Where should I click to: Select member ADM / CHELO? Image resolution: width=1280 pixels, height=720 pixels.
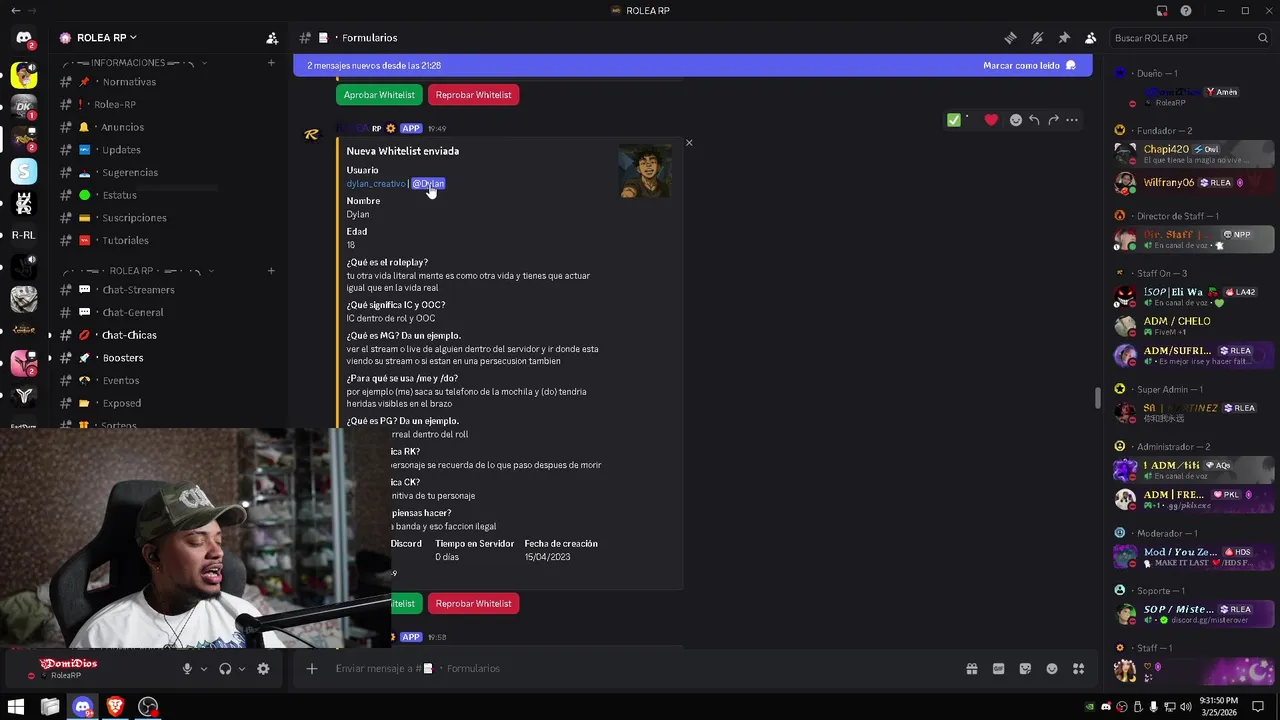point(1193,326)
